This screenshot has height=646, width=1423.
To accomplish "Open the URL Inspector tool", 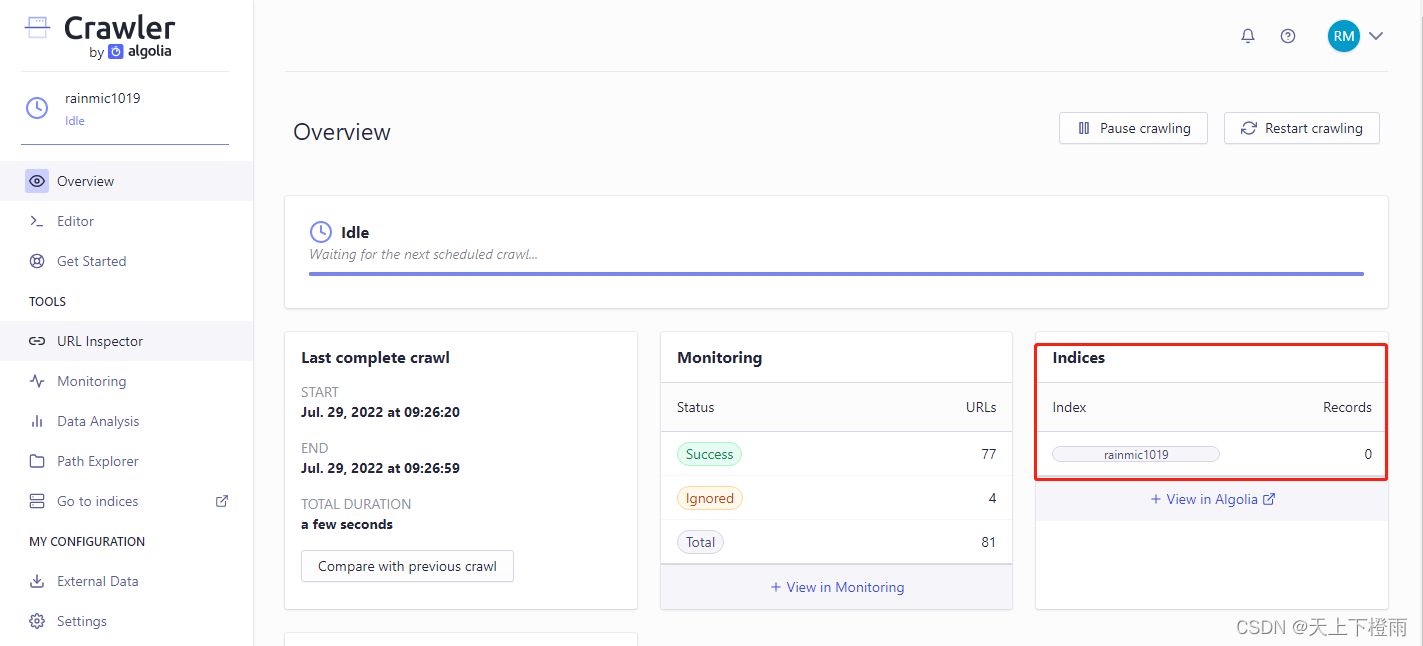I will coord(126,341).
